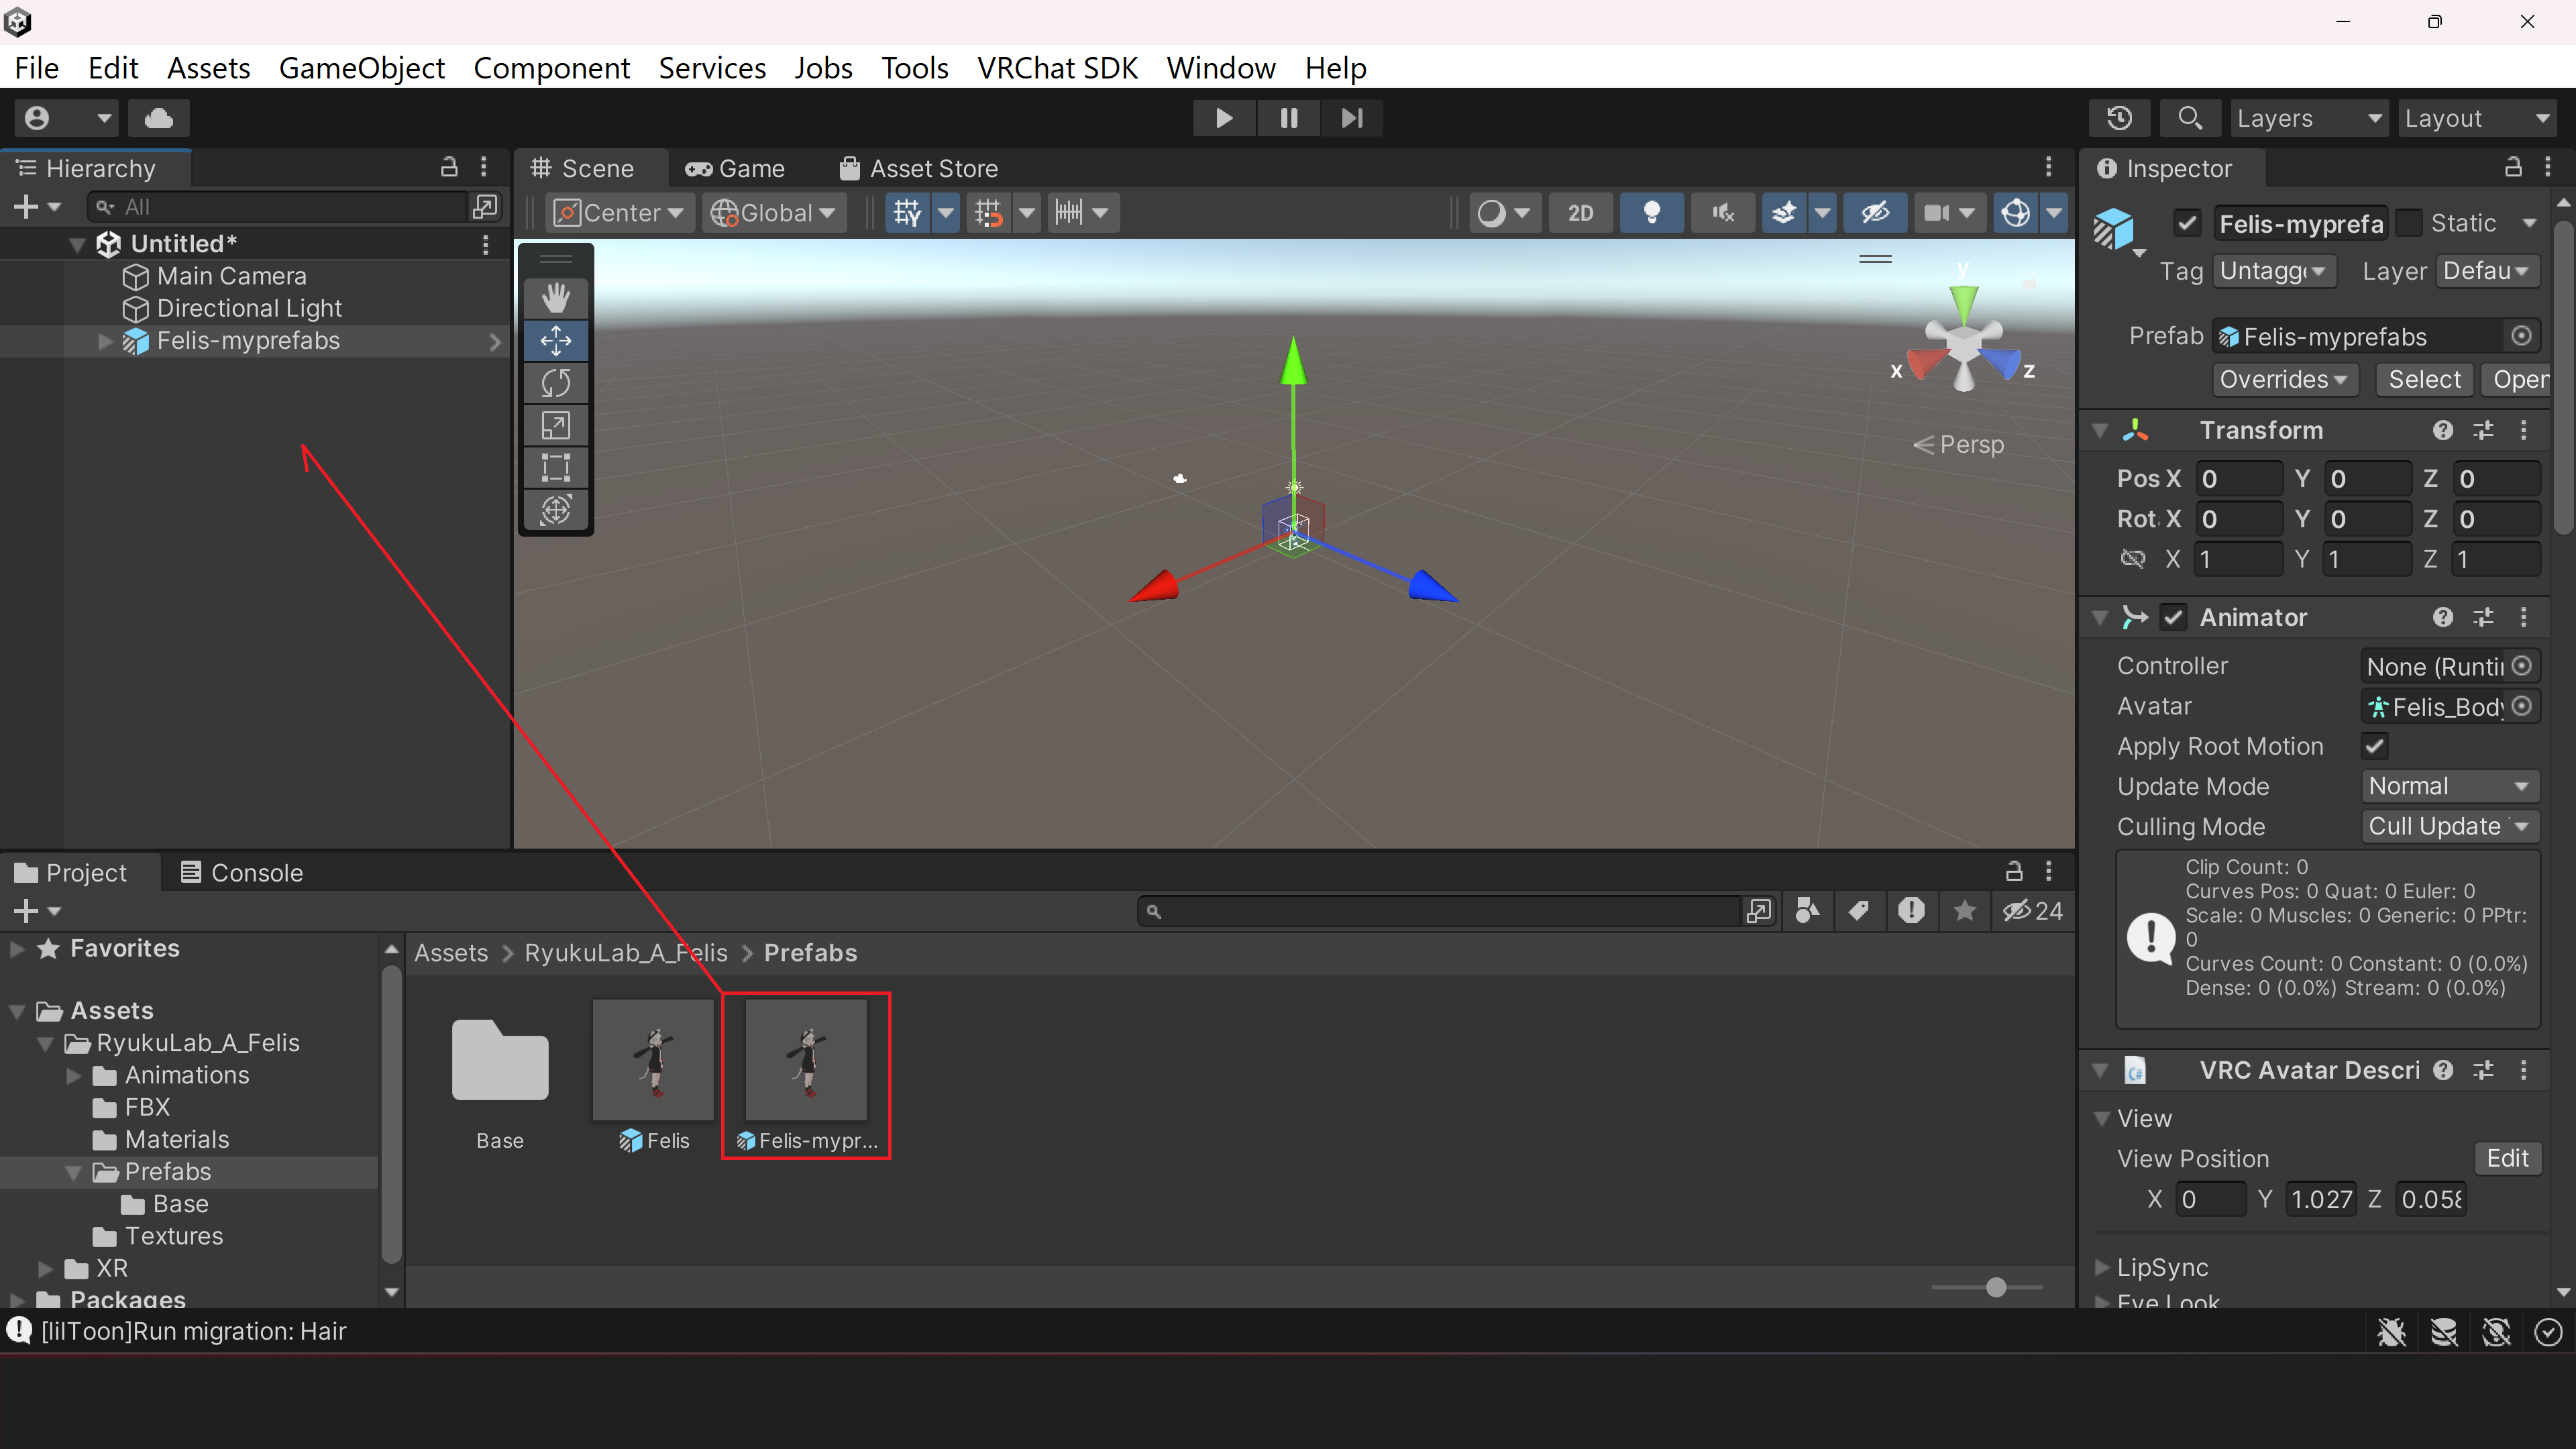This screenshot has width=2576, height=1449.
Task: Toggle scene Gizmos globe button
Action: click(2016, 212)
